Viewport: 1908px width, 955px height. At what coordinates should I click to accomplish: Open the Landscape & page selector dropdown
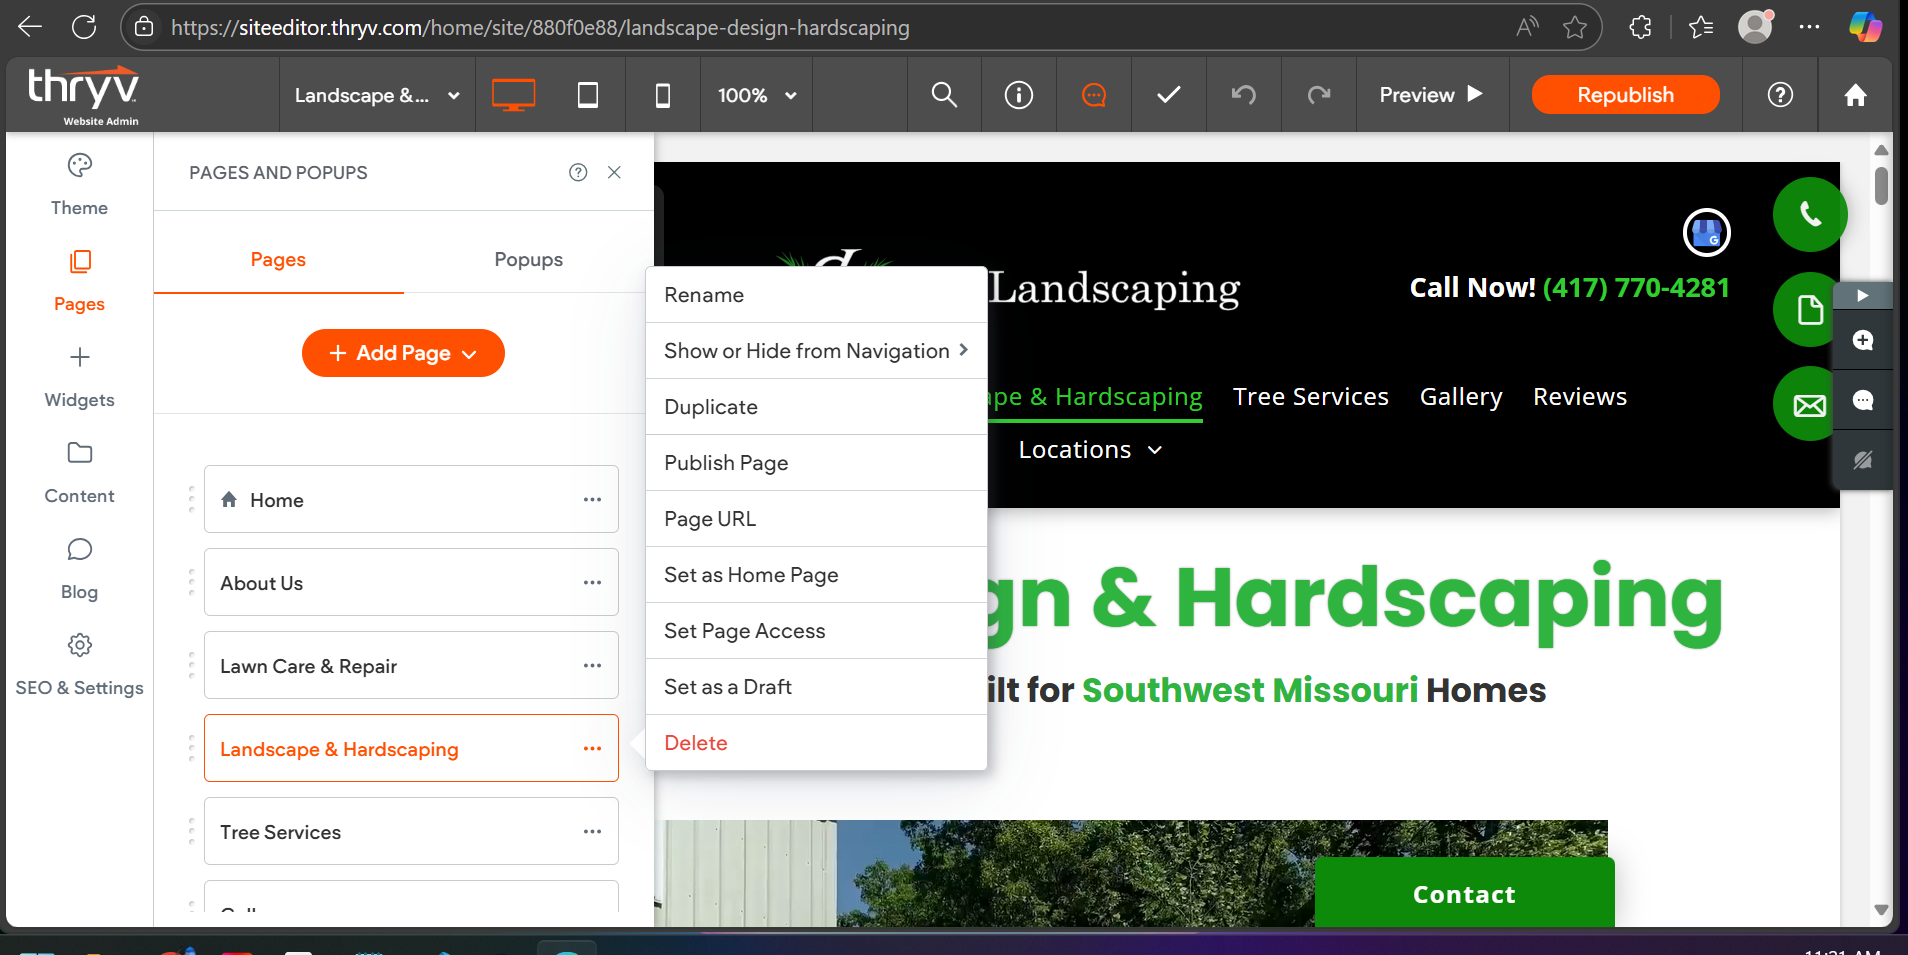[x=376, y=95]
